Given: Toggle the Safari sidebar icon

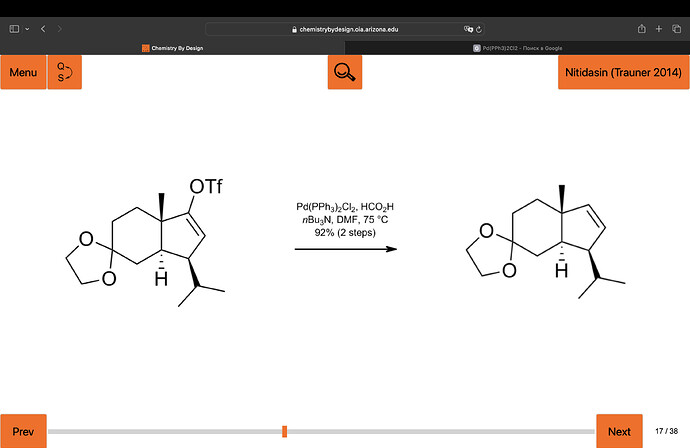Looking at the screenshot, I should (14, 29).
